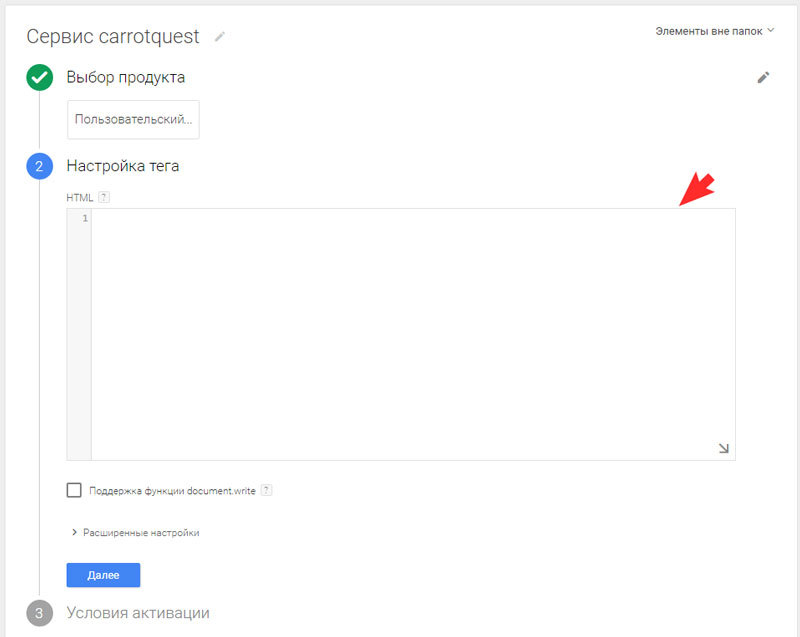The height and width of the screenshot is (637, 800).
Task: Click the green checkmark step one icon
Action: [x=39, y=78]
